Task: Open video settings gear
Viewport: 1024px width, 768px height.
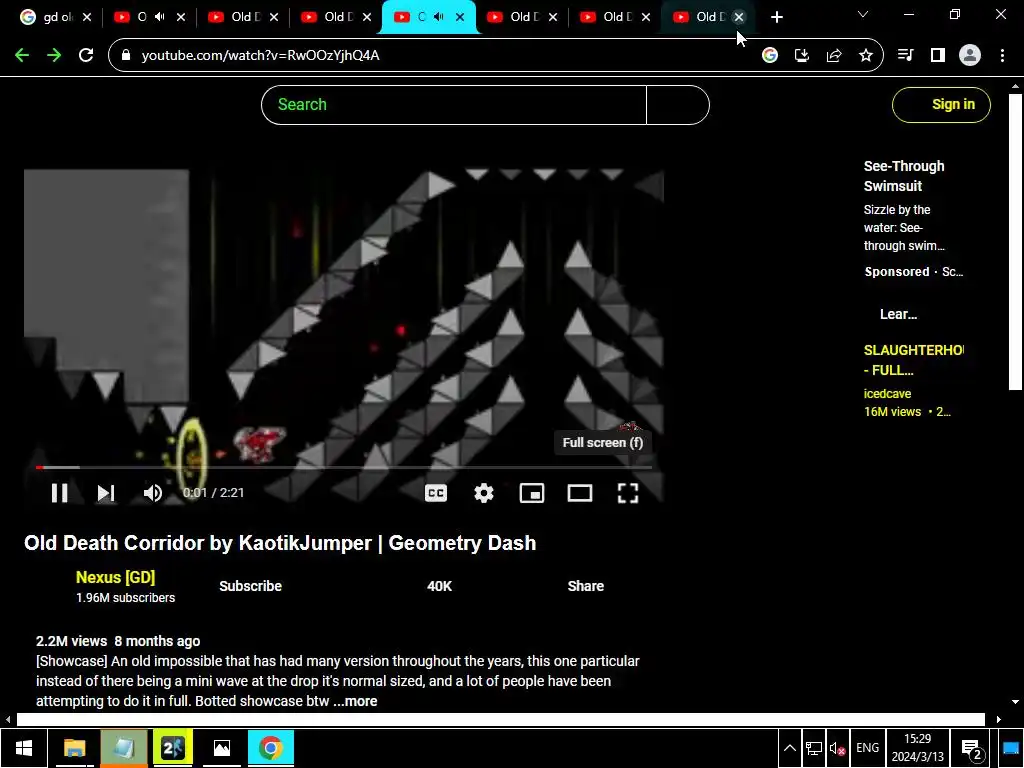Action: click(x=484, y=493)
